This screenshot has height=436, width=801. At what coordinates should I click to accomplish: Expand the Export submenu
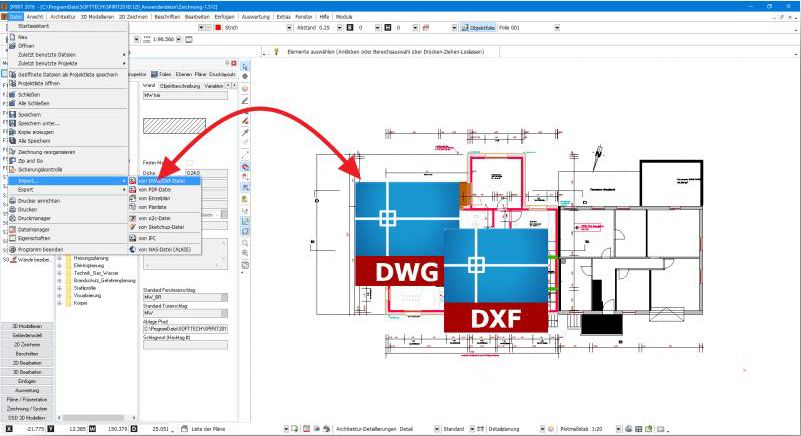[x=60, y=189]
